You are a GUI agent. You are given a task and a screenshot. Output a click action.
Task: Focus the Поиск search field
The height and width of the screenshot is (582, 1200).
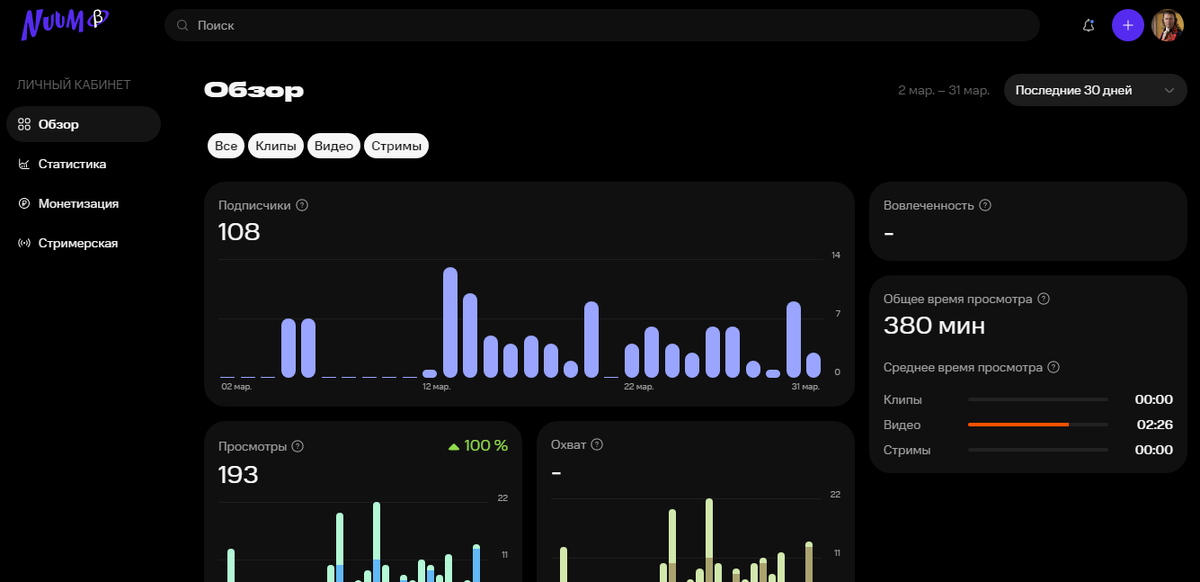point(602,26)
